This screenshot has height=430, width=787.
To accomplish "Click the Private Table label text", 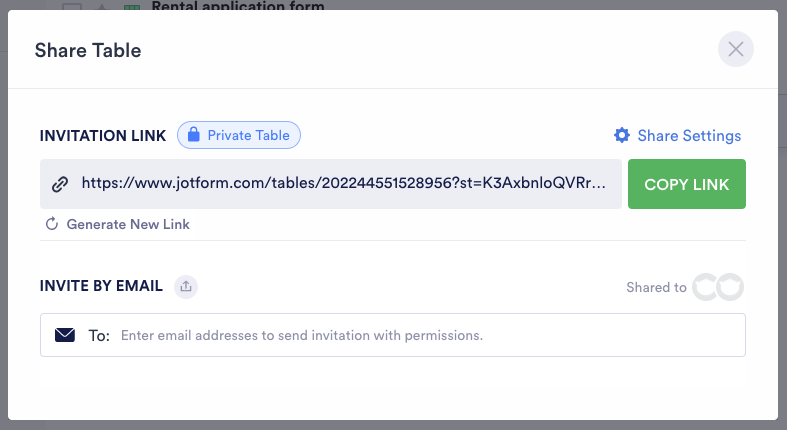I will tap(248, 135).
